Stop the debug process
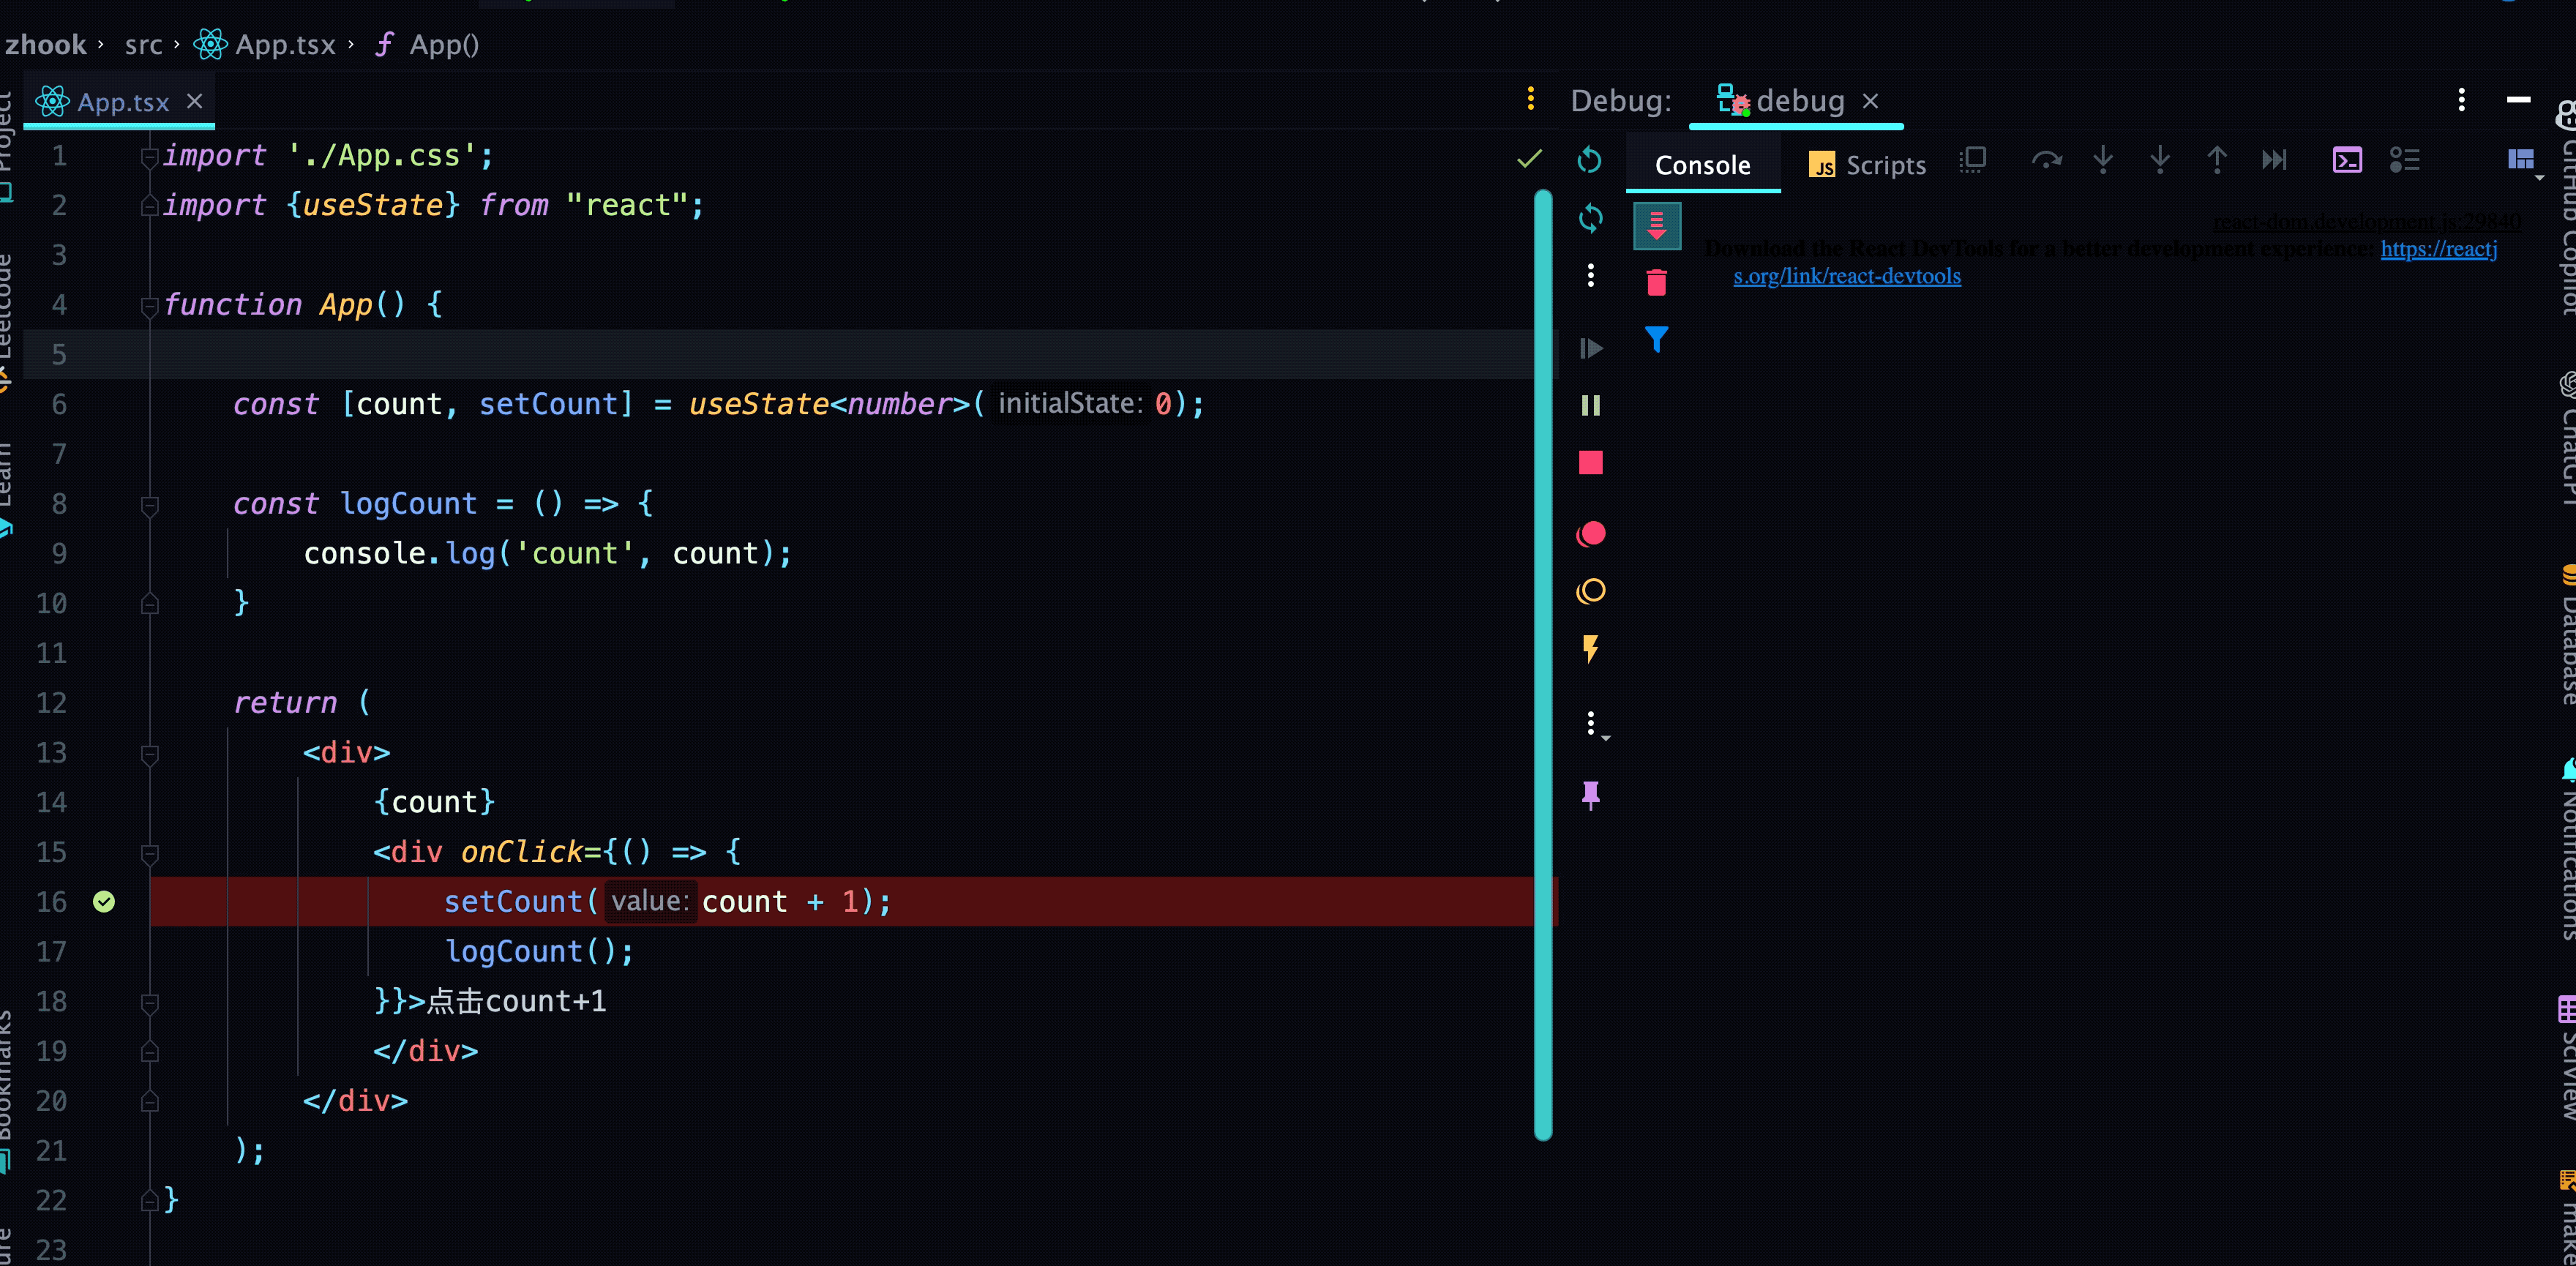 pyautogui.click(x=1591, y=462)
